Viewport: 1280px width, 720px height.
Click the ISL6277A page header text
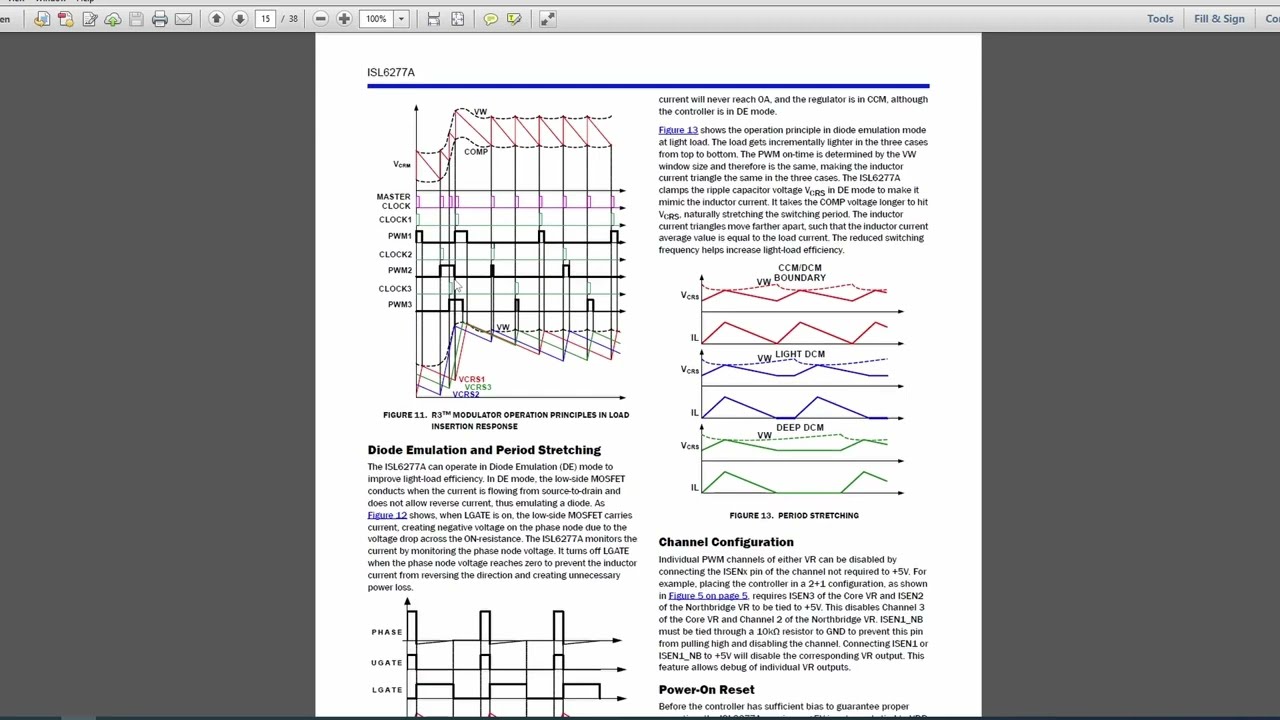[x=391, y=72]
